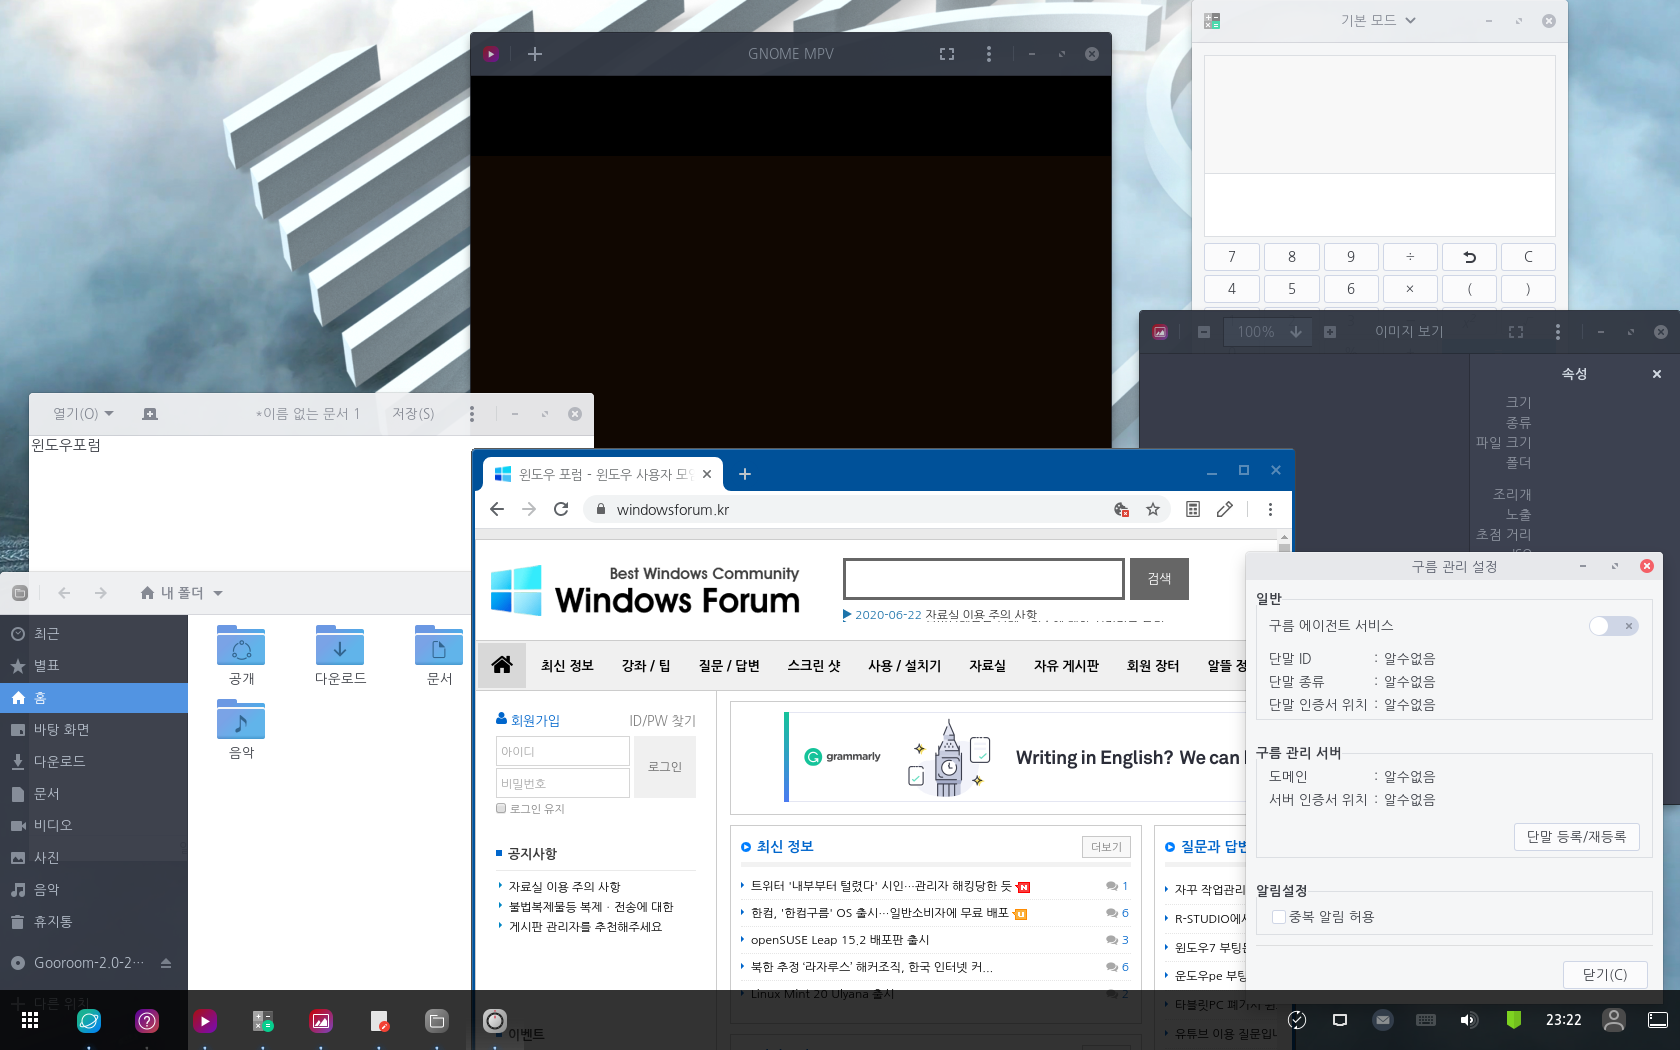Open the purple help icon in taskbar
Viewport: 1680px width, 1050px height.
(147, 1020)
